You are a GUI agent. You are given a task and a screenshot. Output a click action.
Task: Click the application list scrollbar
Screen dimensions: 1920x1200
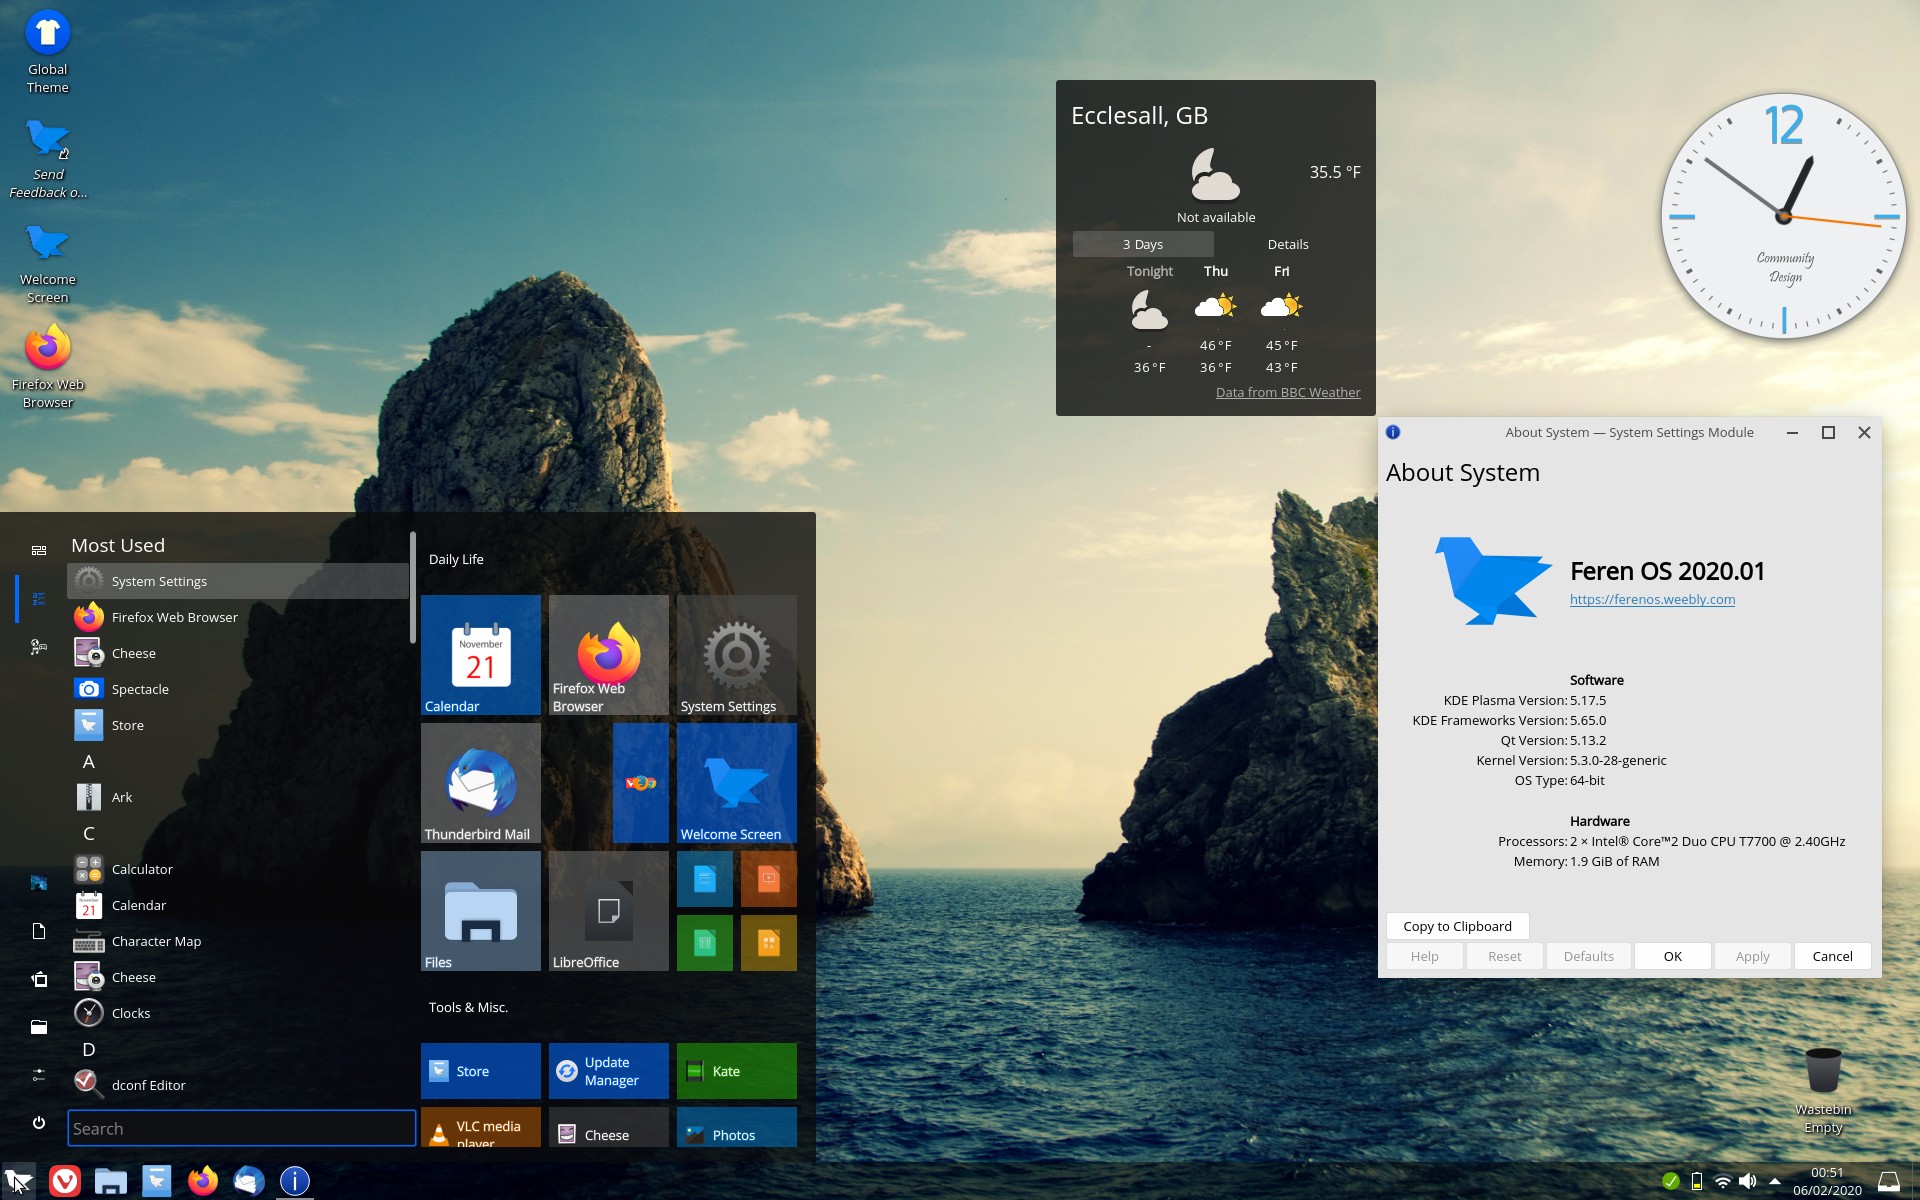[x=412, y=588]
